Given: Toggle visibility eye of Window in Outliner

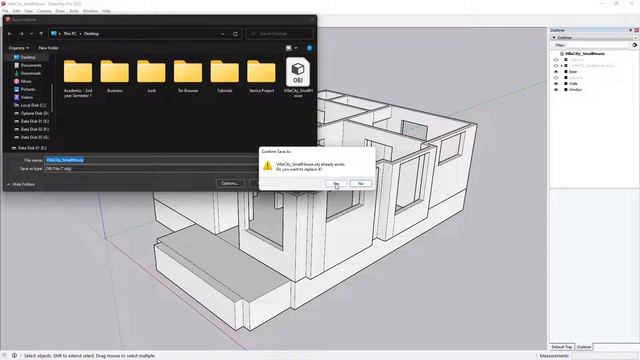Looking at the screenshot, I should tap(556, 89).
